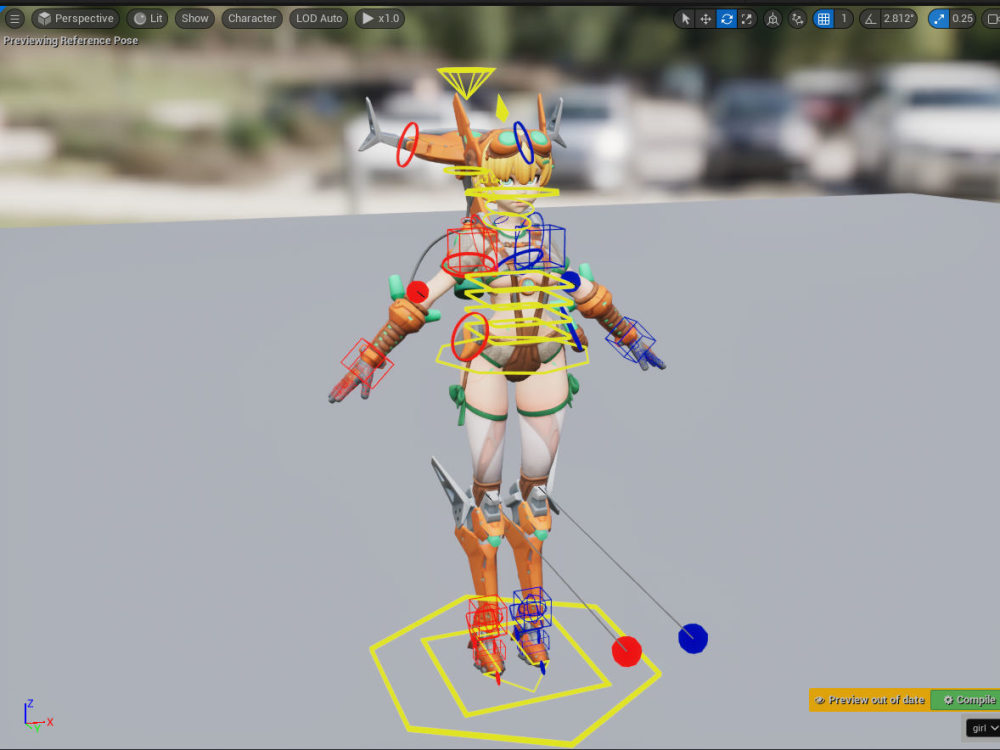This screenshot has height=750, width=1000.
Task: Select the red sphere control at the elbow
Action: (x=418, y=292)
